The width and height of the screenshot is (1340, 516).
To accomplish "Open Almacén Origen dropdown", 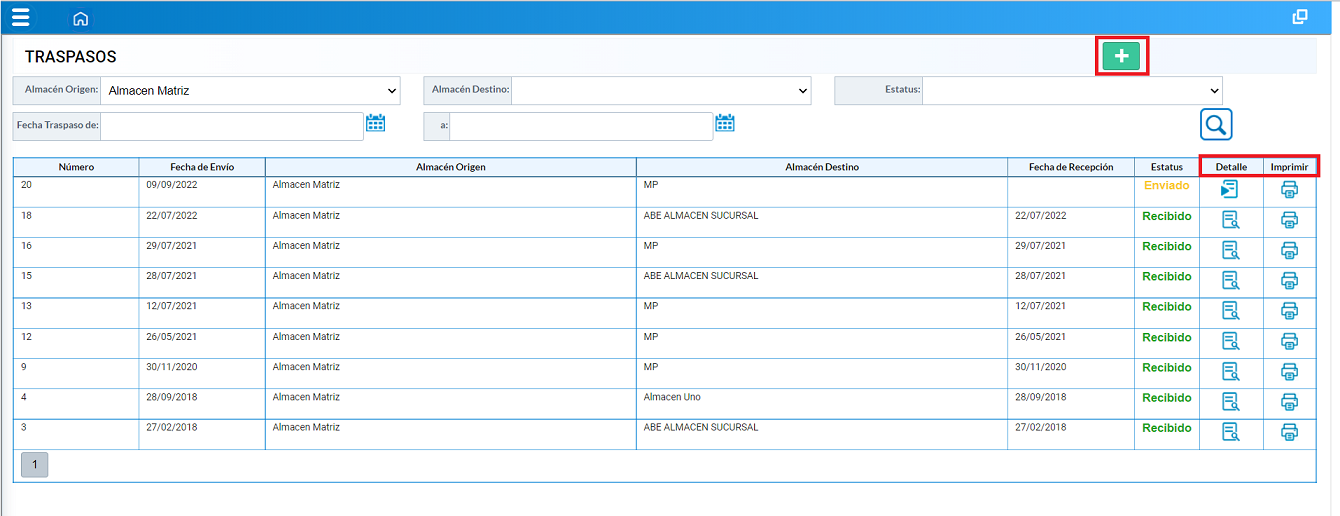I will coord(250,90).
